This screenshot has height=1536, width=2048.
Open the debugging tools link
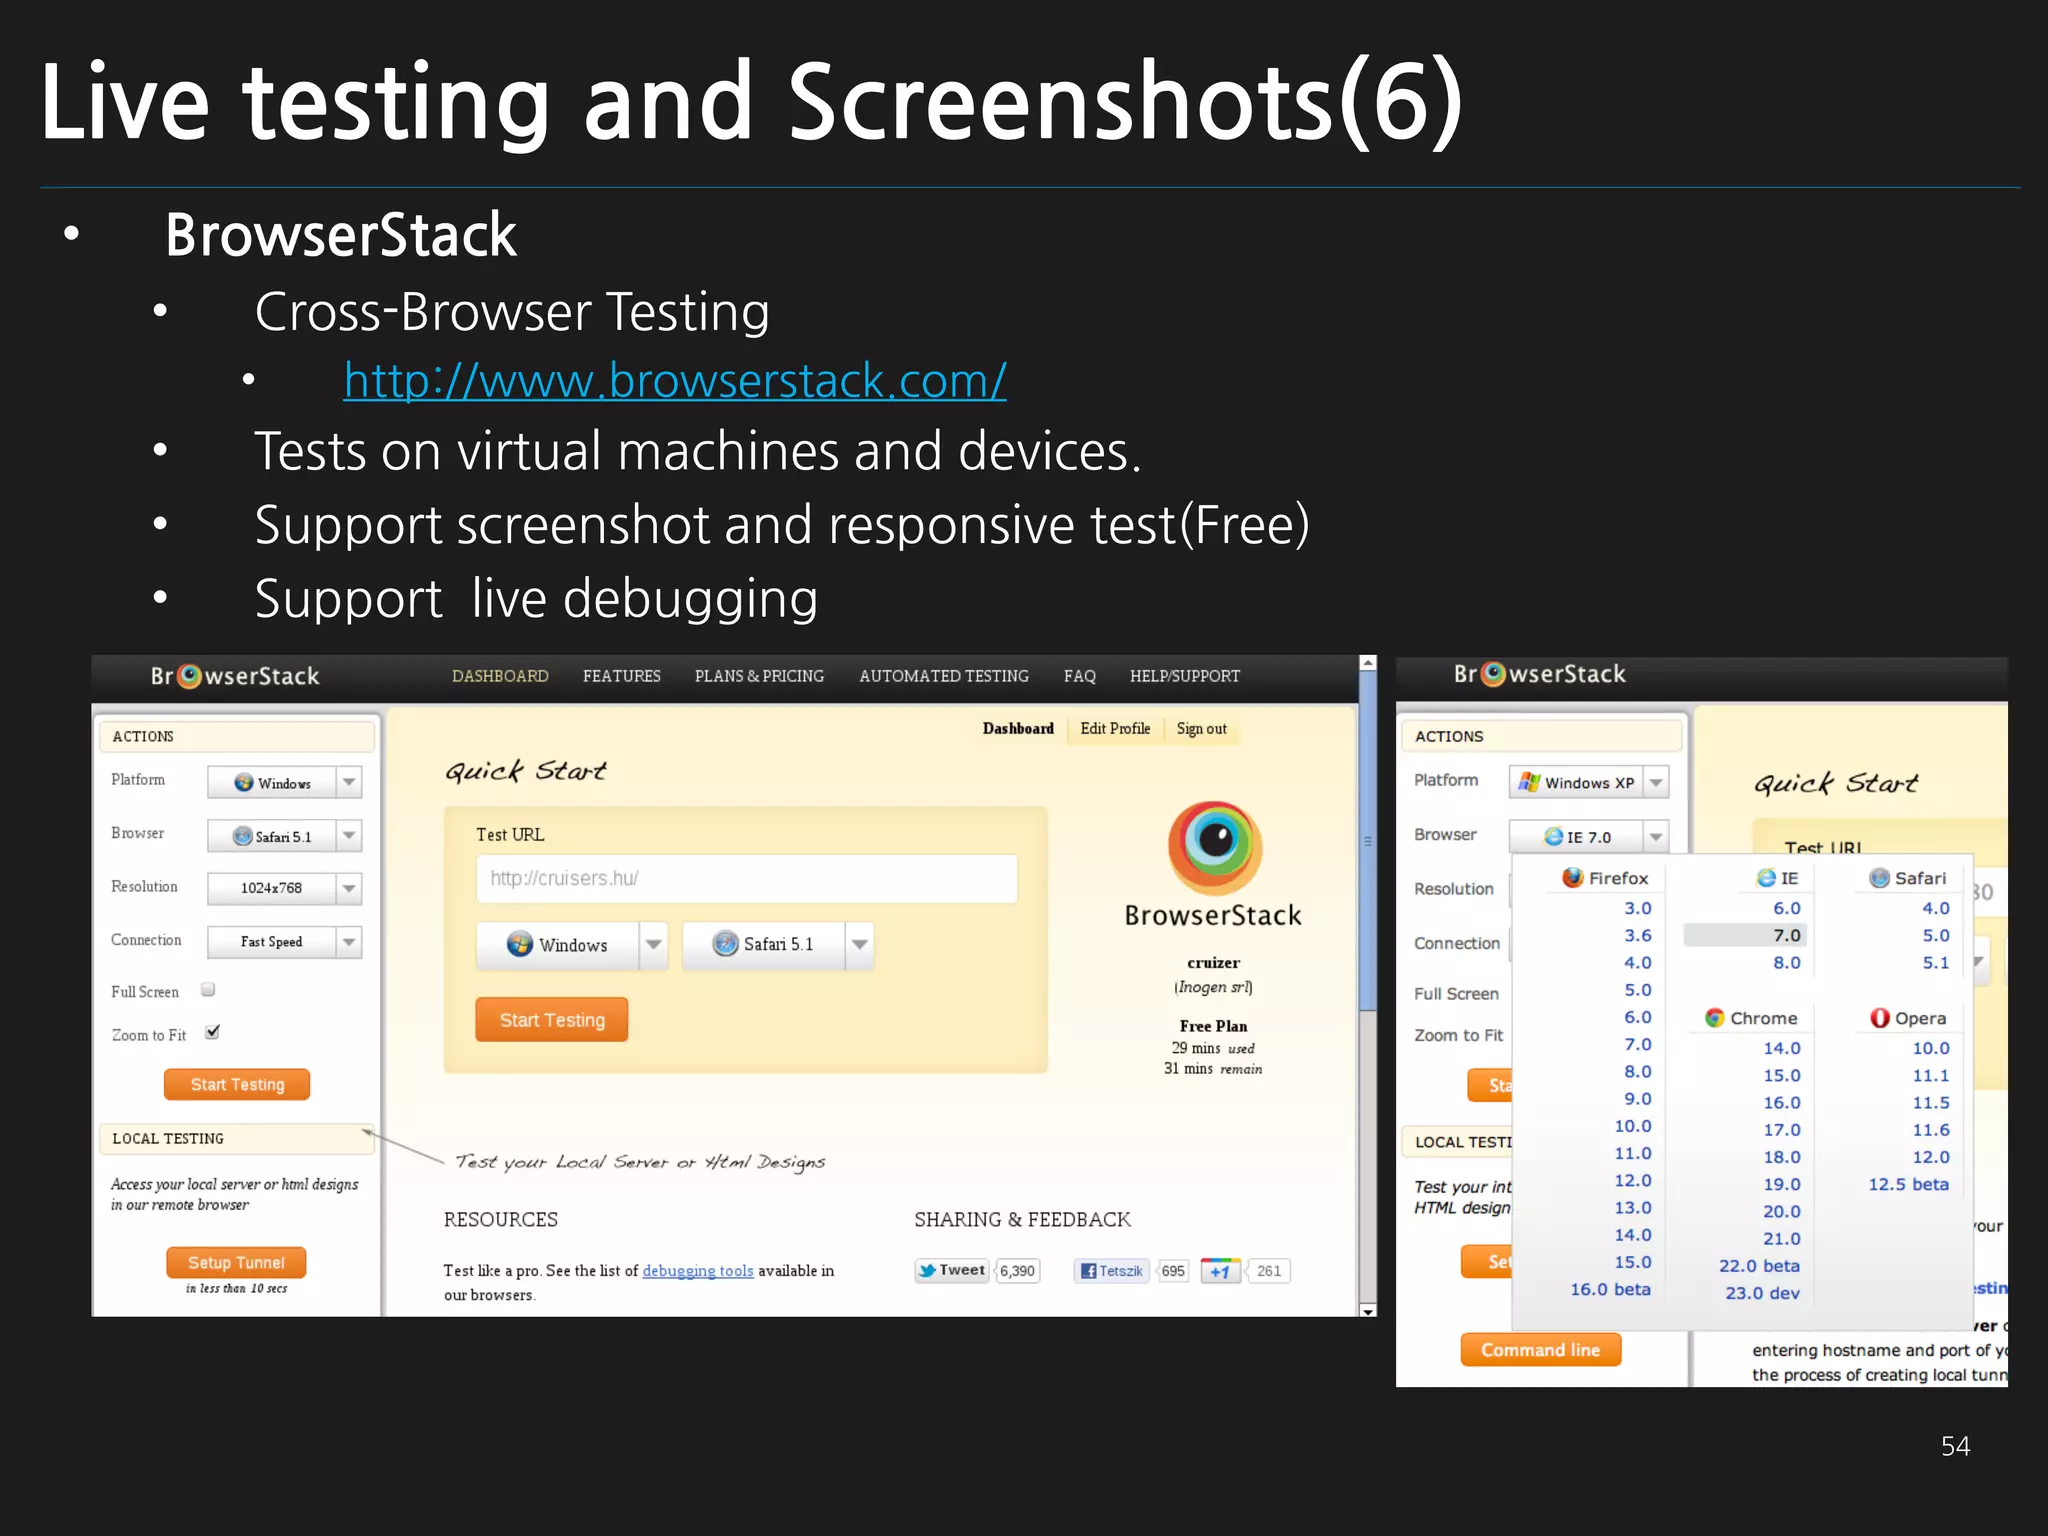(x=698, y=1271)
